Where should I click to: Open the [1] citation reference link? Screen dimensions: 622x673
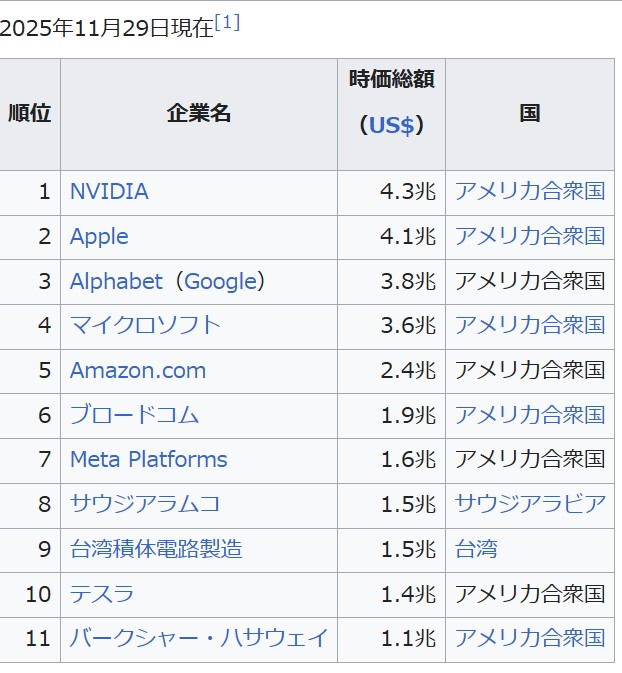(x=227, y=23)
